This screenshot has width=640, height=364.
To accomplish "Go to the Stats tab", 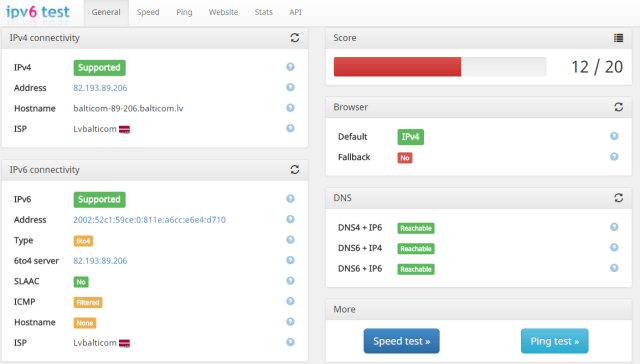I will pos(264,12).
